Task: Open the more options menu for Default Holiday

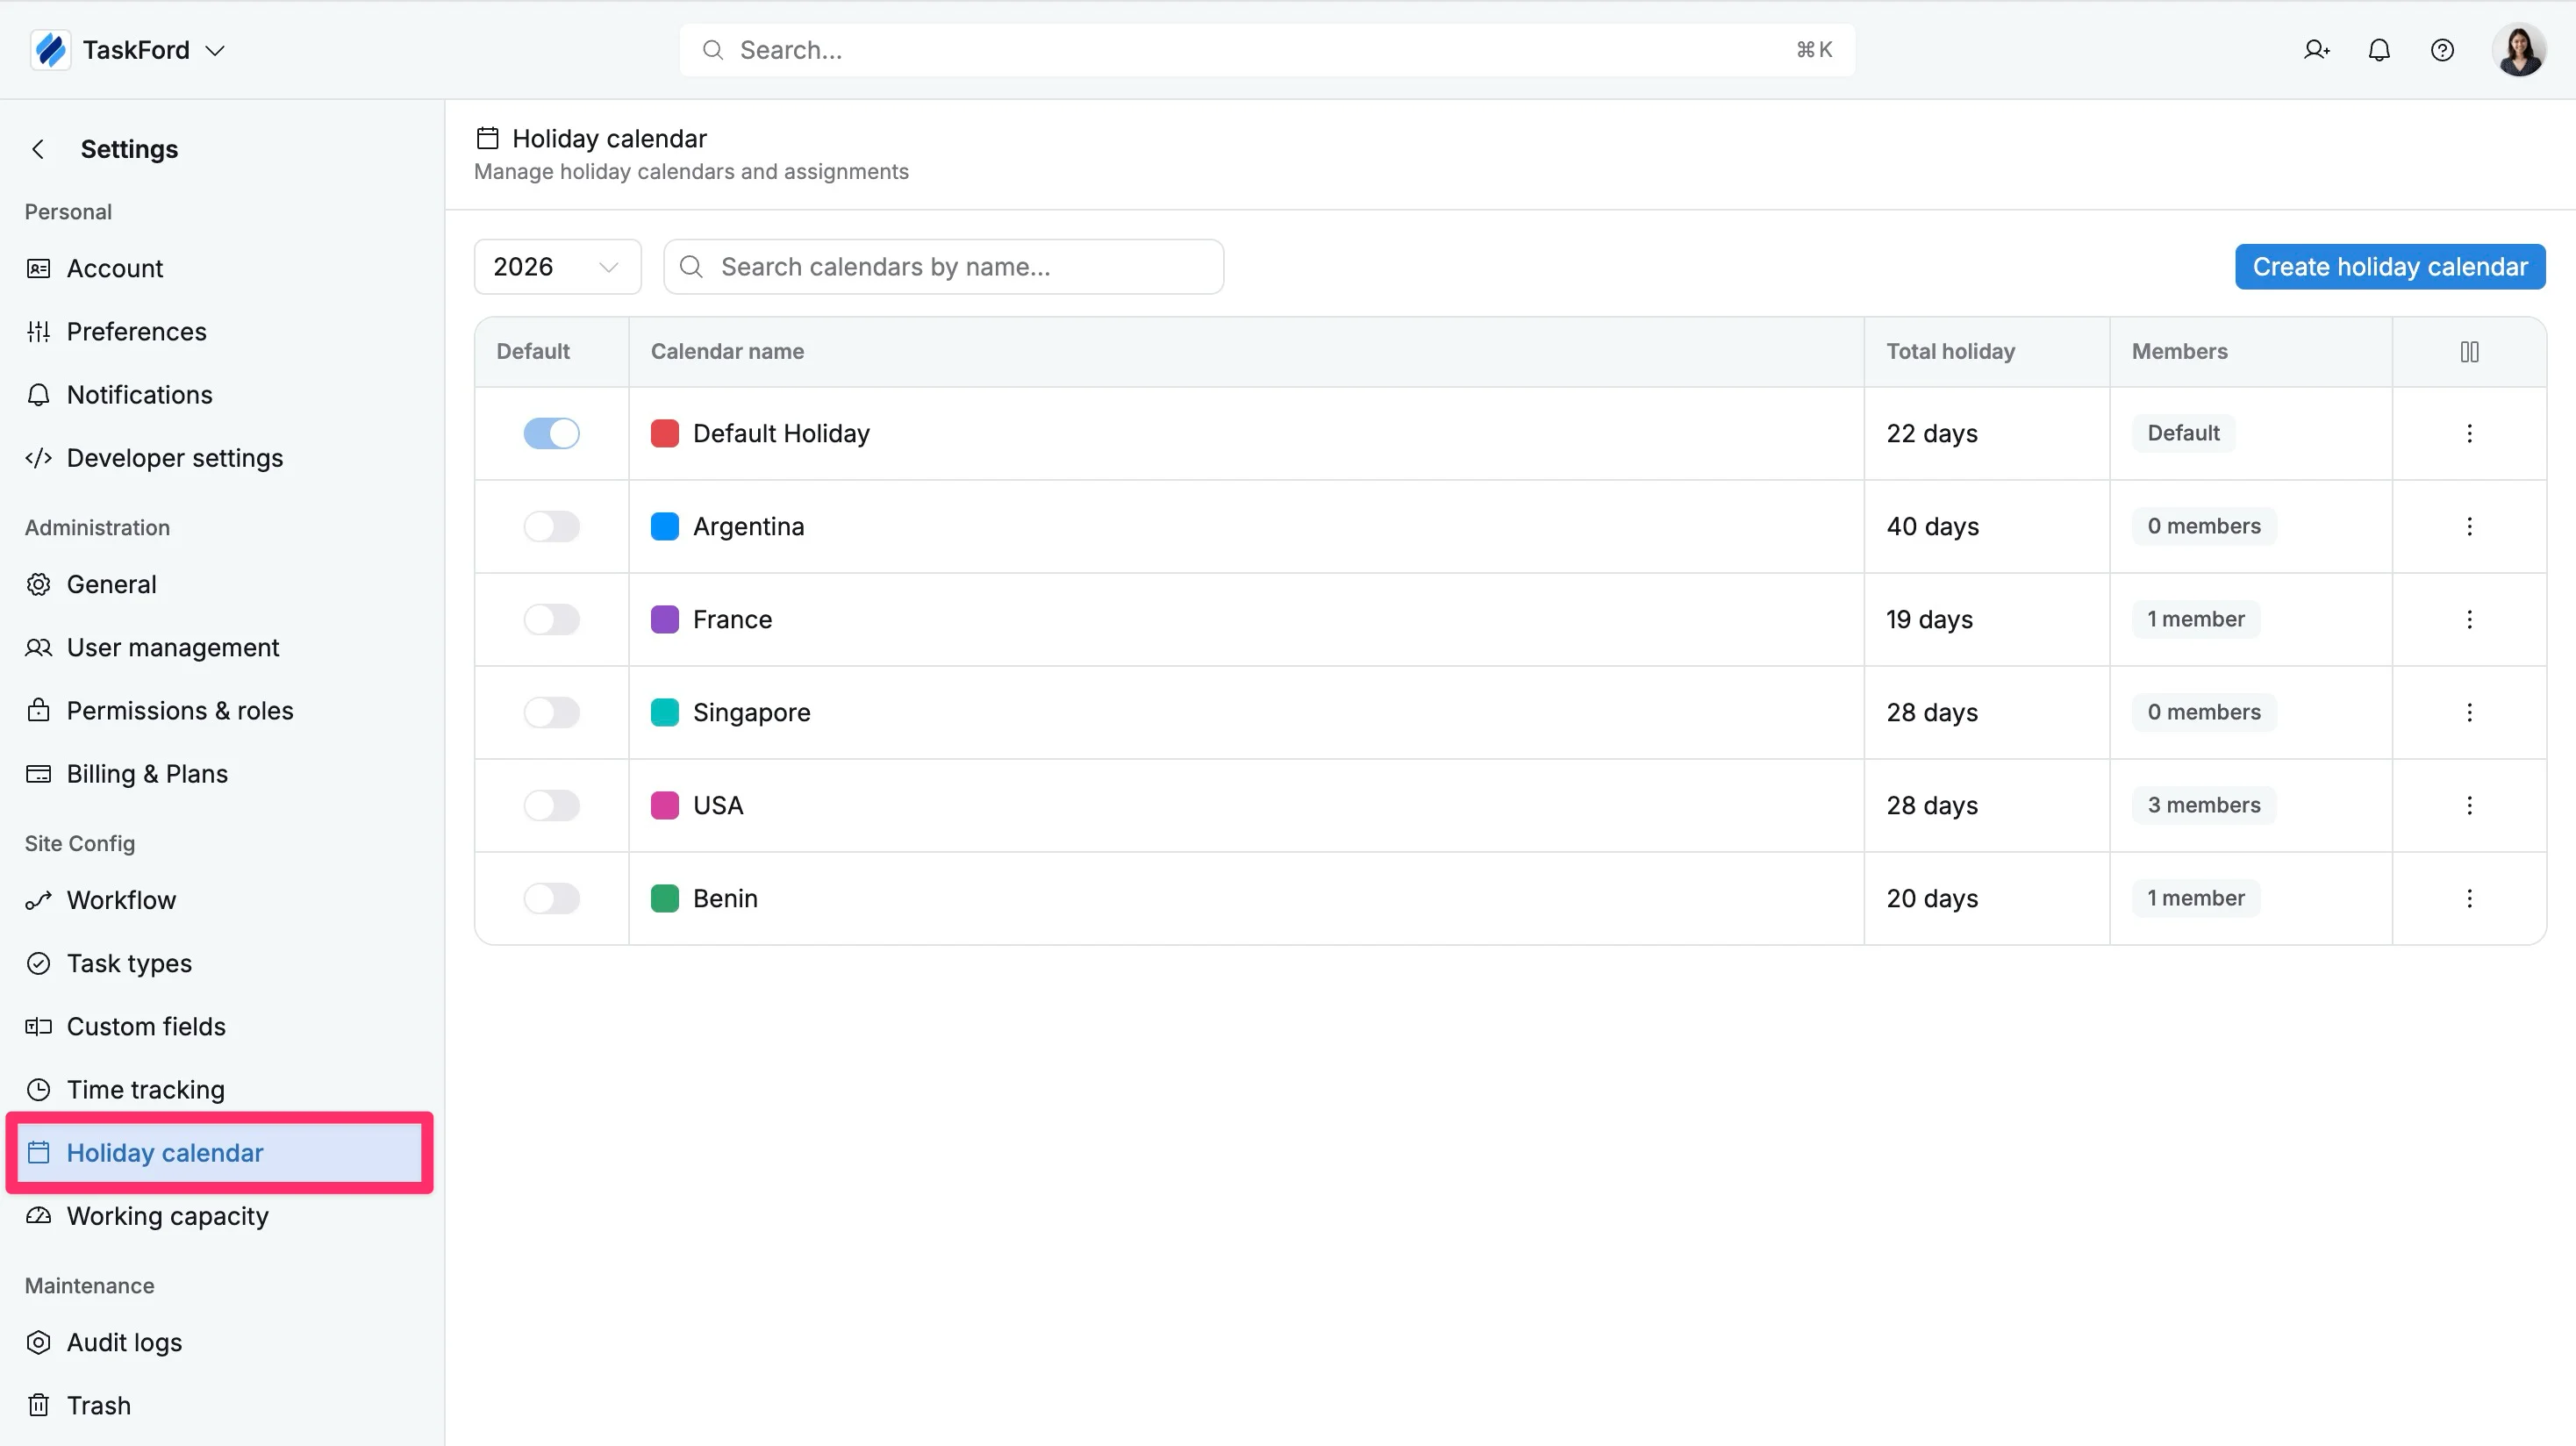Action: coord(2469,433)
